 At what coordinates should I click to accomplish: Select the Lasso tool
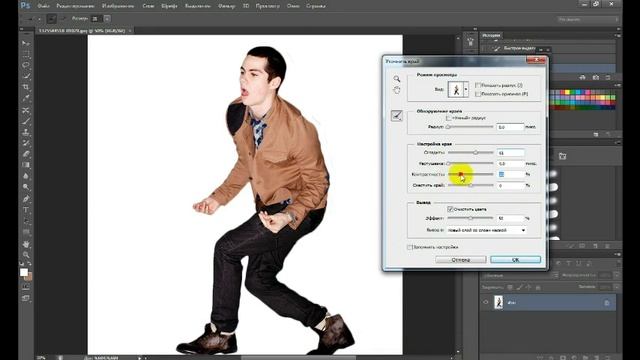pos(26,65)
